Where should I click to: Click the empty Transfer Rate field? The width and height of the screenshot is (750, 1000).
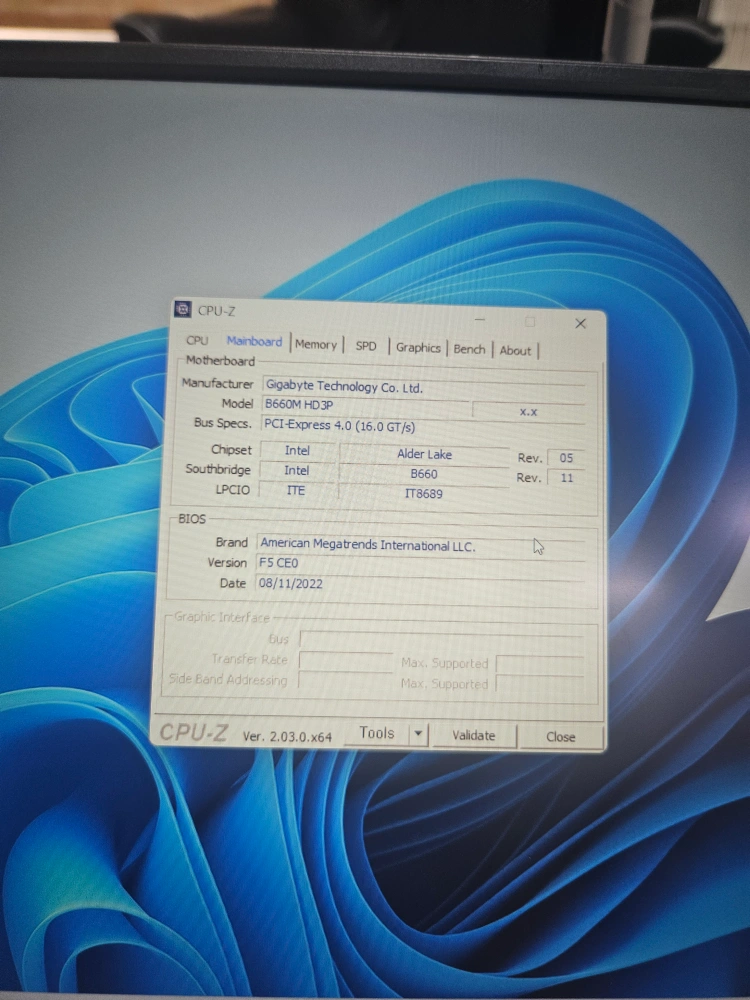pos(346,661)
